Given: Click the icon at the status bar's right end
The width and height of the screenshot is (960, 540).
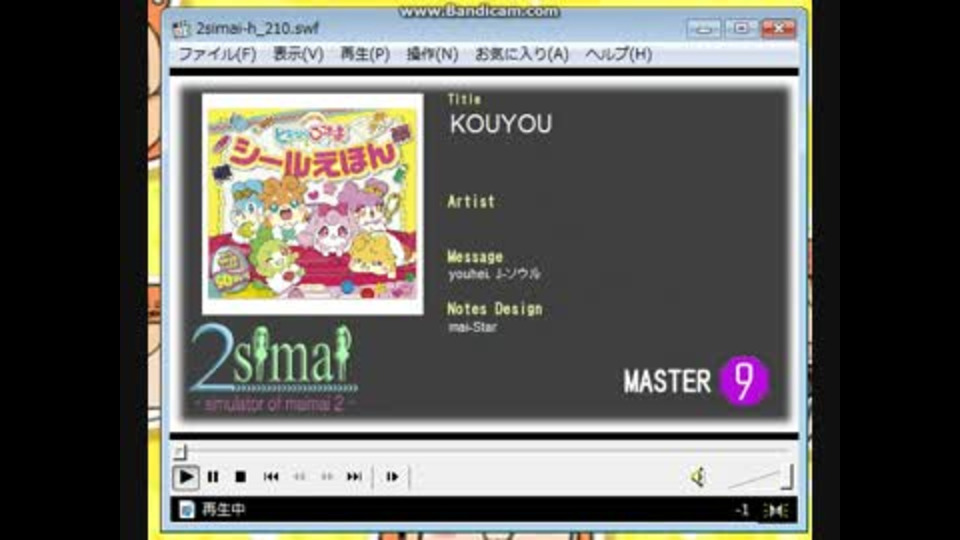Looking at the screenshot, I should click(x=776, y=510).
